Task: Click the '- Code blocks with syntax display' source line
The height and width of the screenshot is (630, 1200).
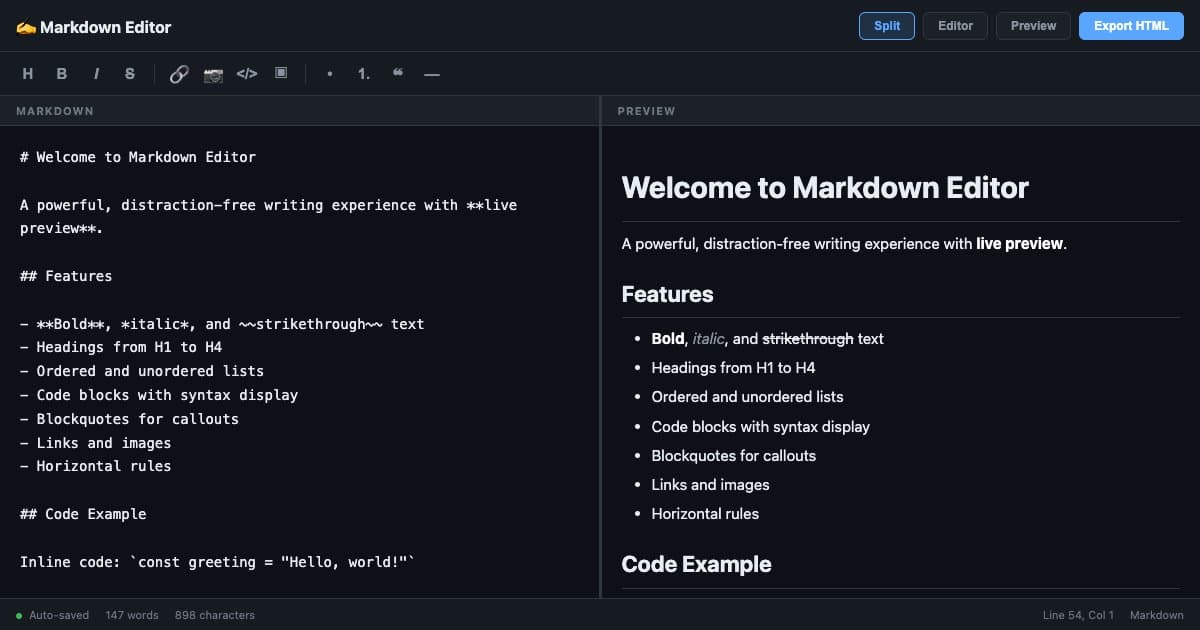Action: [159, 395]
